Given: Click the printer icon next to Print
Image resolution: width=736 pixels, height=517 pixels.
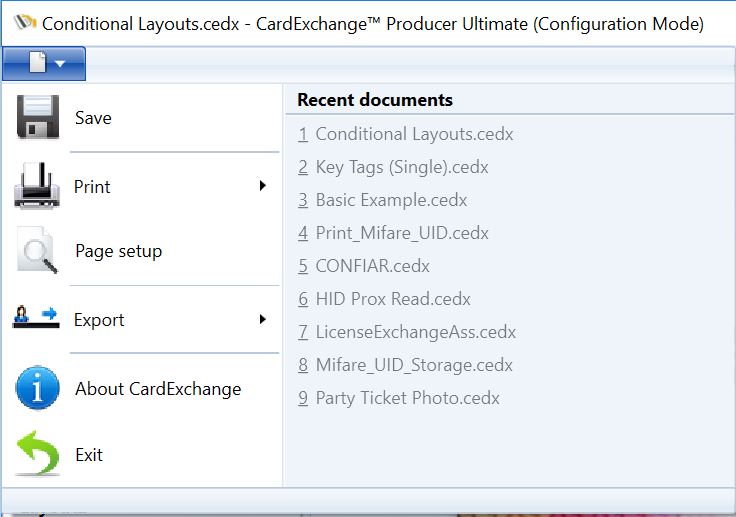Looking at the screenshot, I should click(x=37, y=185).
